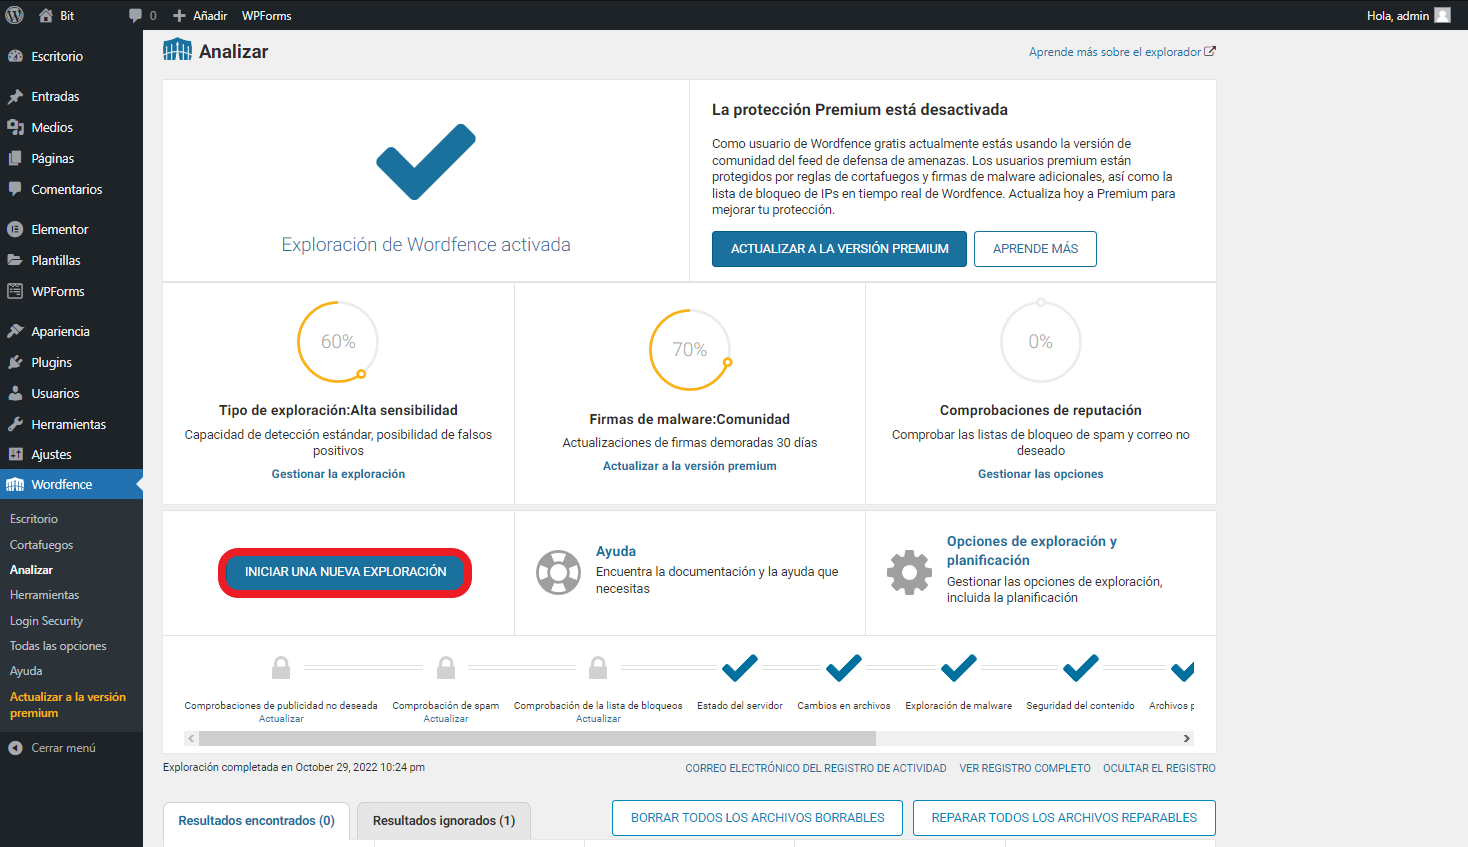
Task: Click the Usuarios person icon
Action: (15, 393)
